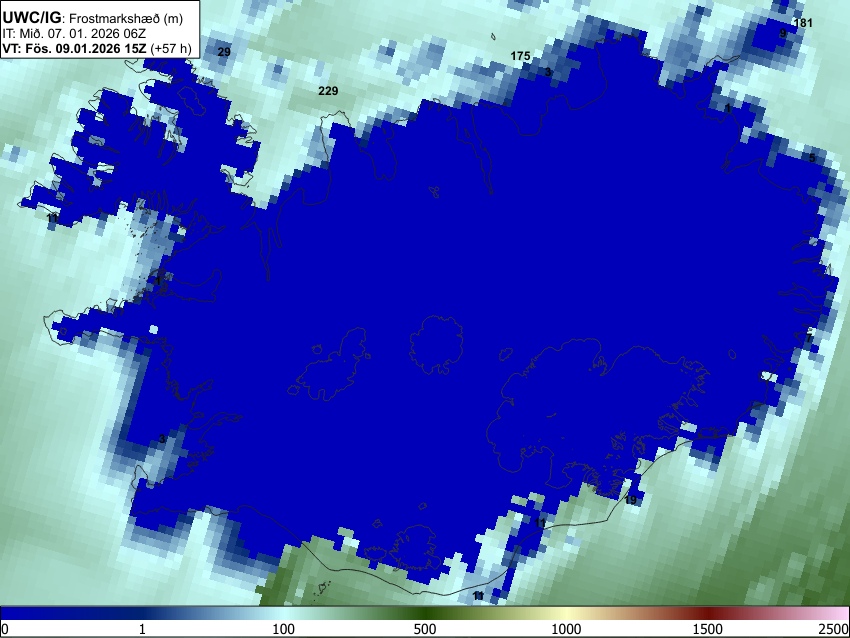Select the map value label '19'
This screenshot has height=638, width=850.
pyautogui.click(x=630, y=500)
